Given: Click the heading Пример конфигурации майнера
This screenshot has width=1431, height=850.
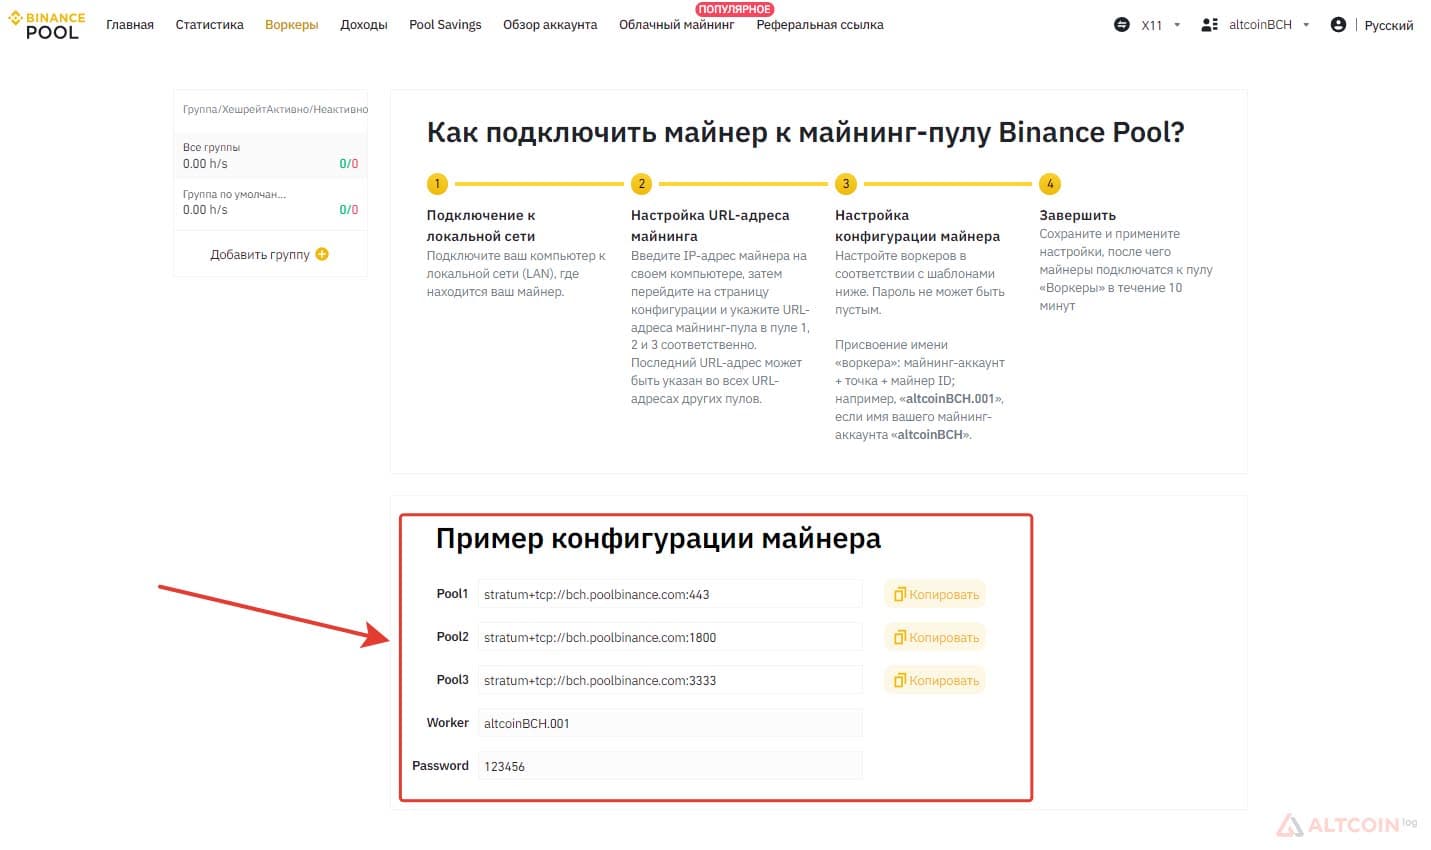Looking at the screenshot, I should pos(658,539).
